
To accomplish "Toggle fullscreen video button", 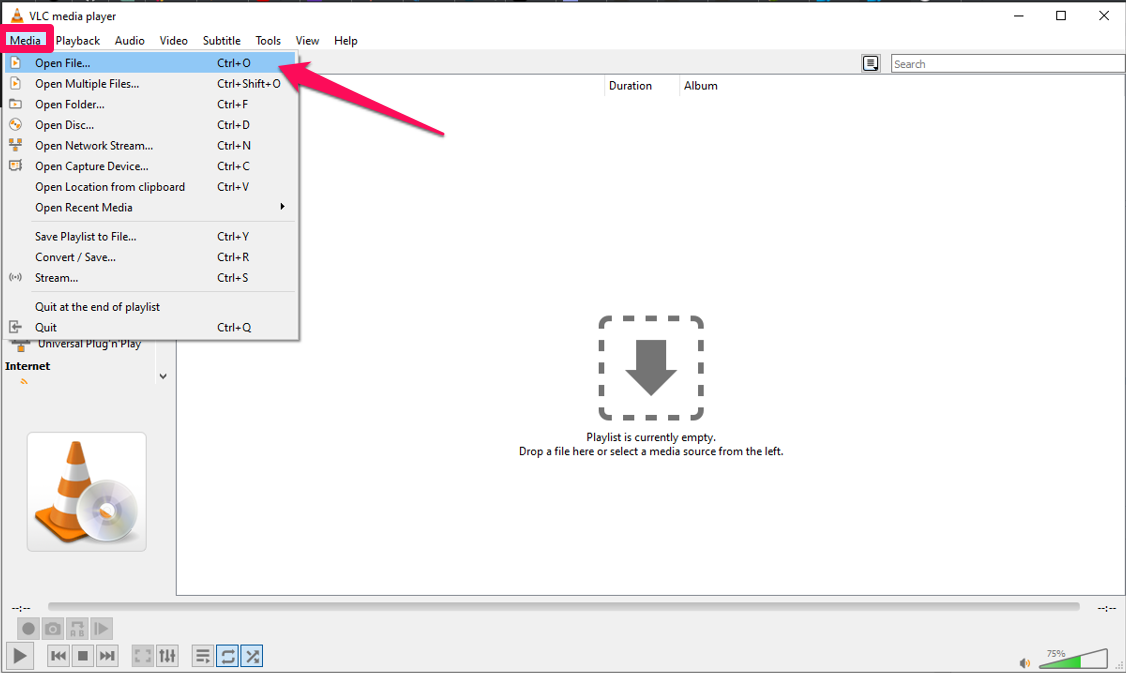I will [x=143, y=656].
